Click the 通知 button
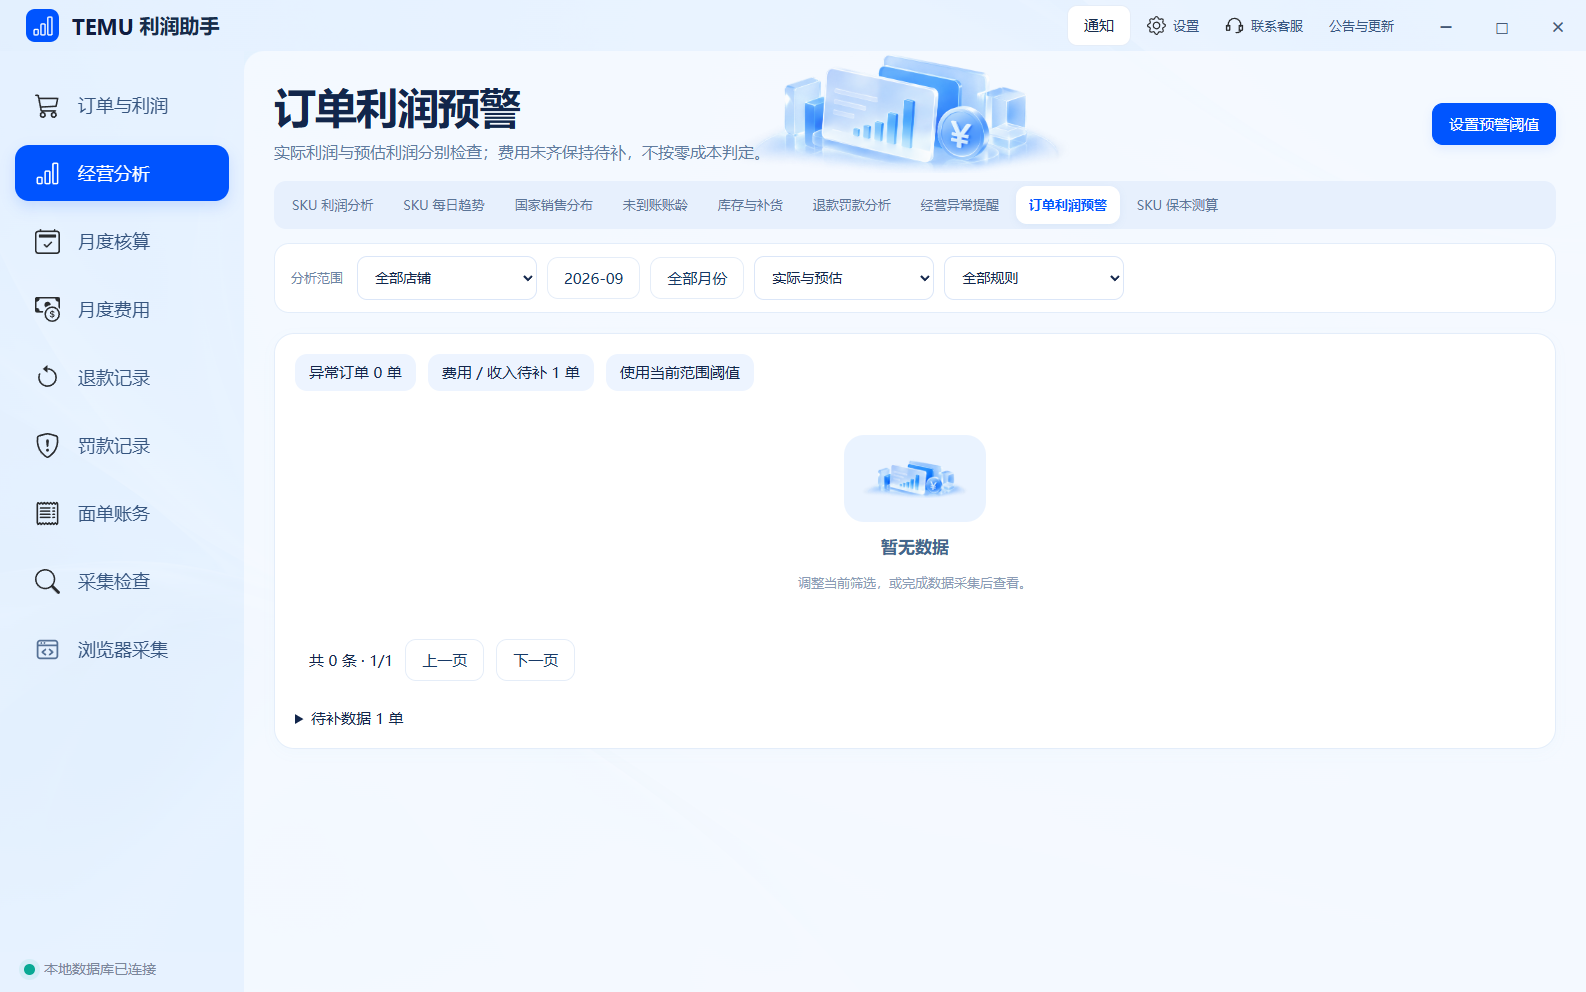This screenshot has height=992, width=1586. [x=1099, y=26]
